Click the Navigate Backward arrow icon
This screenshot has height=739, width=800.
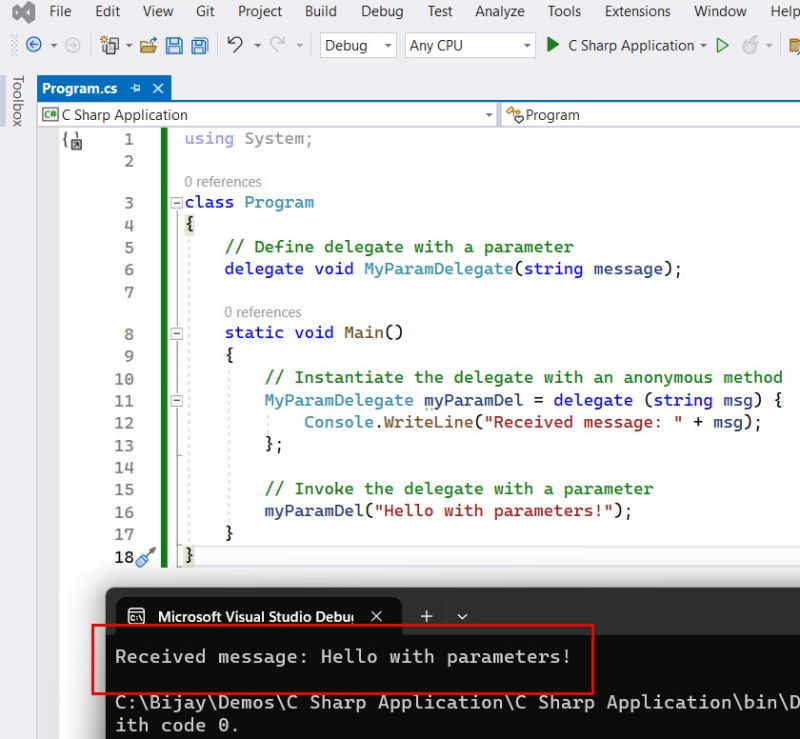coord(34,46)
